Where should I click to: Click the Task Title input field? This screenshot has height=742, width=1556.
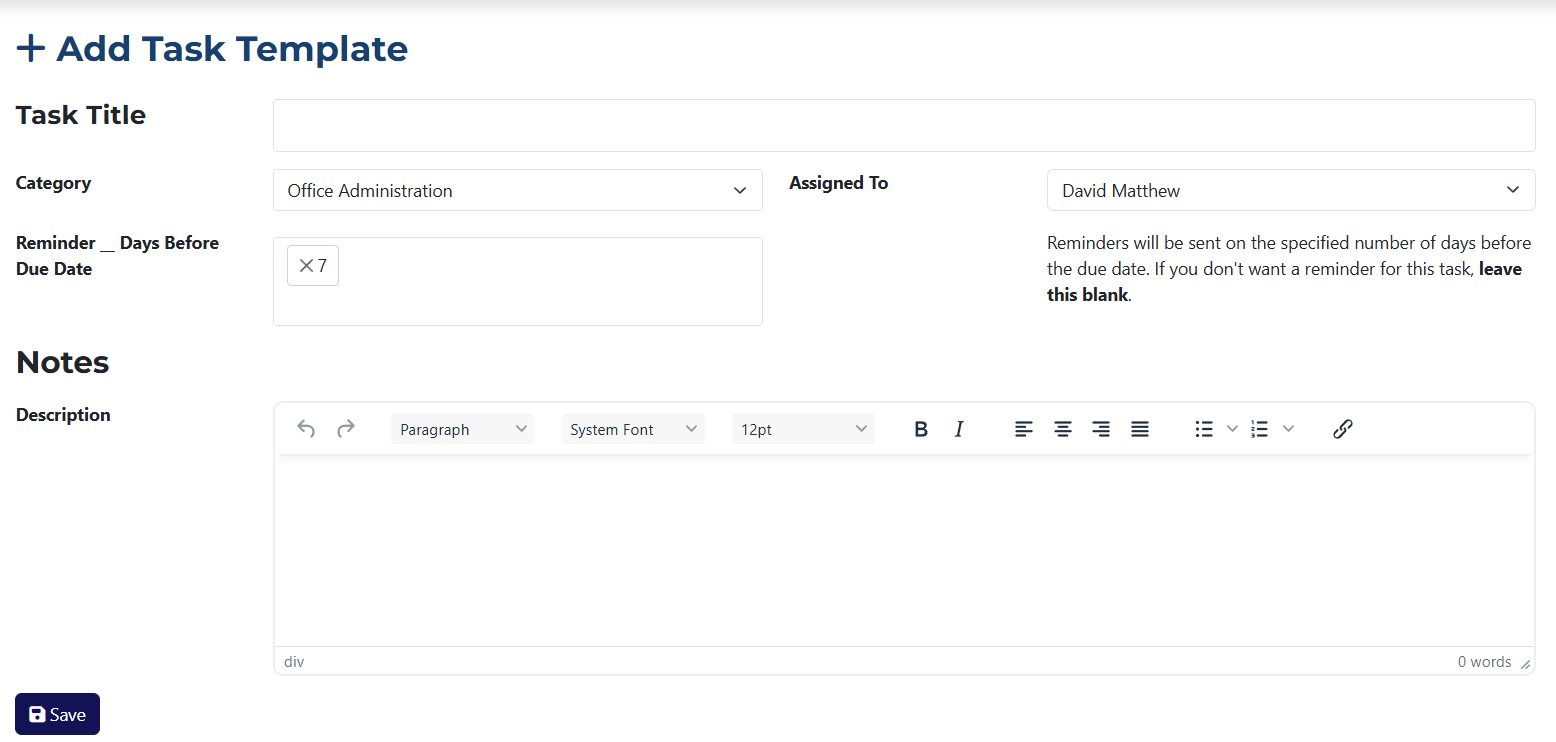(903, 125)
